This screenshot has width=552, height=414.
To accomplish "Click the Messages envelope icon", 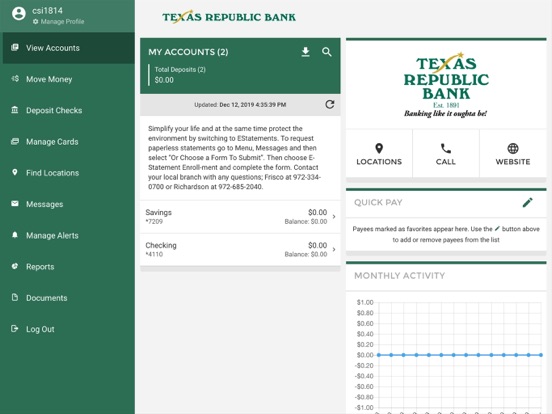I will (15, 203).
